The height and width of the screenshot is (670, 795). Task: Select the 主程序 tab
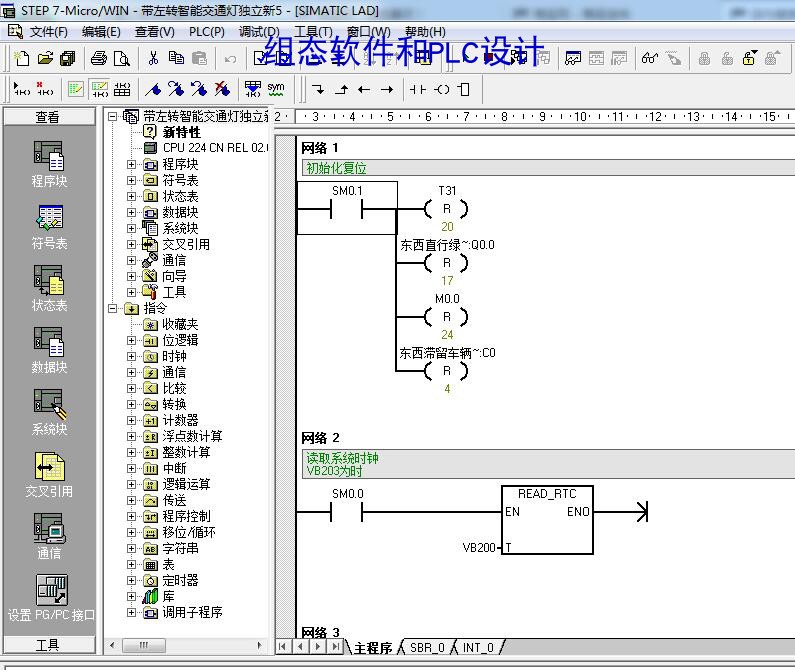pos(373,648)
